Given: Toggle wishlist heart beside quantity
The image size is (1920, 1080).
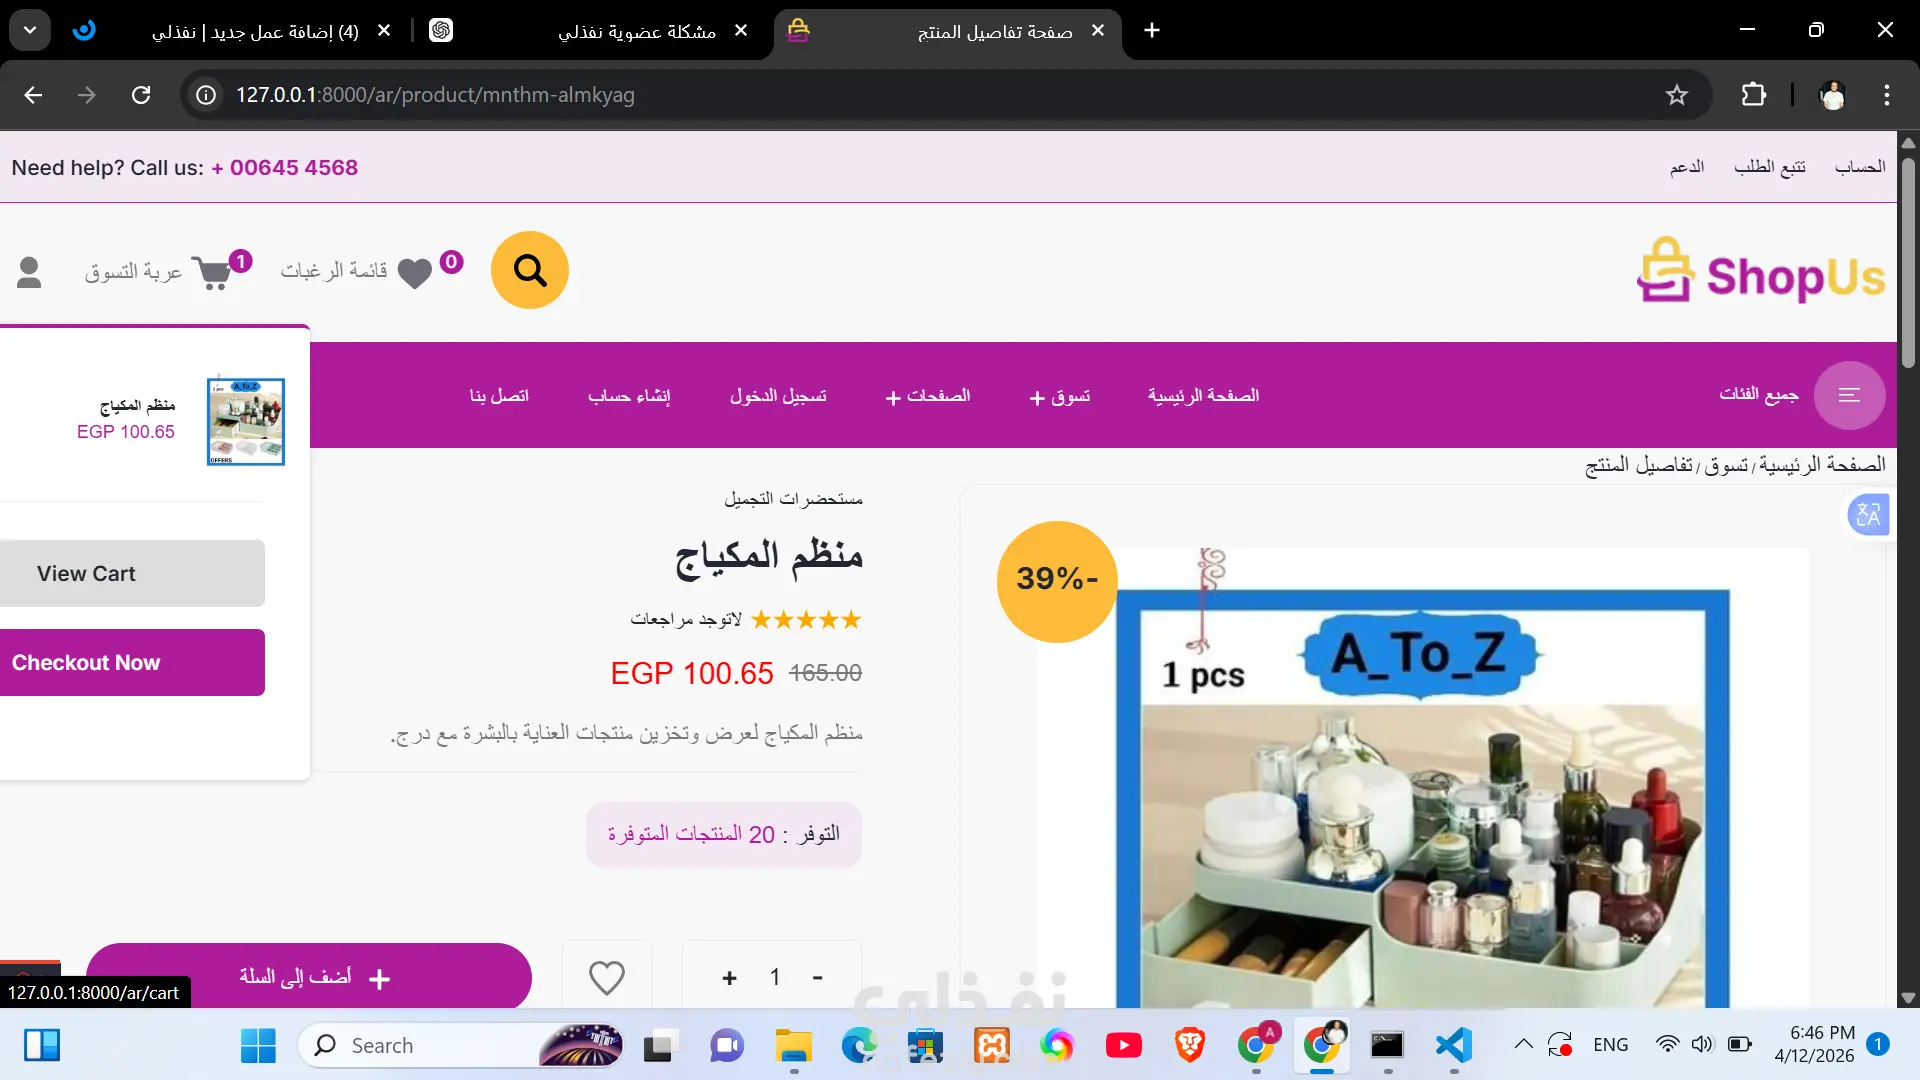Looking at the screenshot, I should point(606,977).
